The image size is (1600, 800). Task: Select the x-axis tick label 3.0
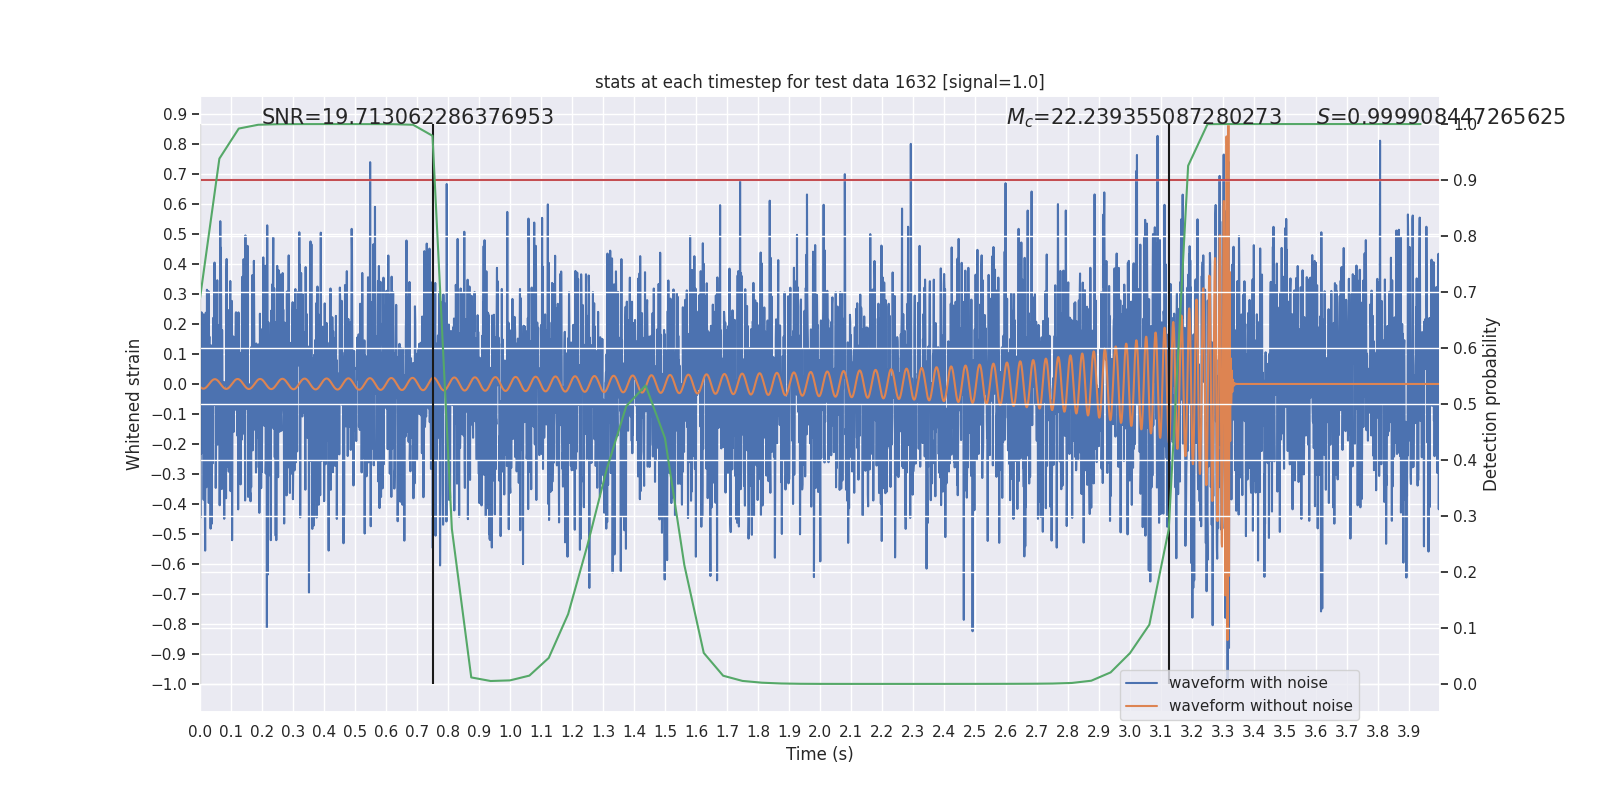[x=1130, y=732]
